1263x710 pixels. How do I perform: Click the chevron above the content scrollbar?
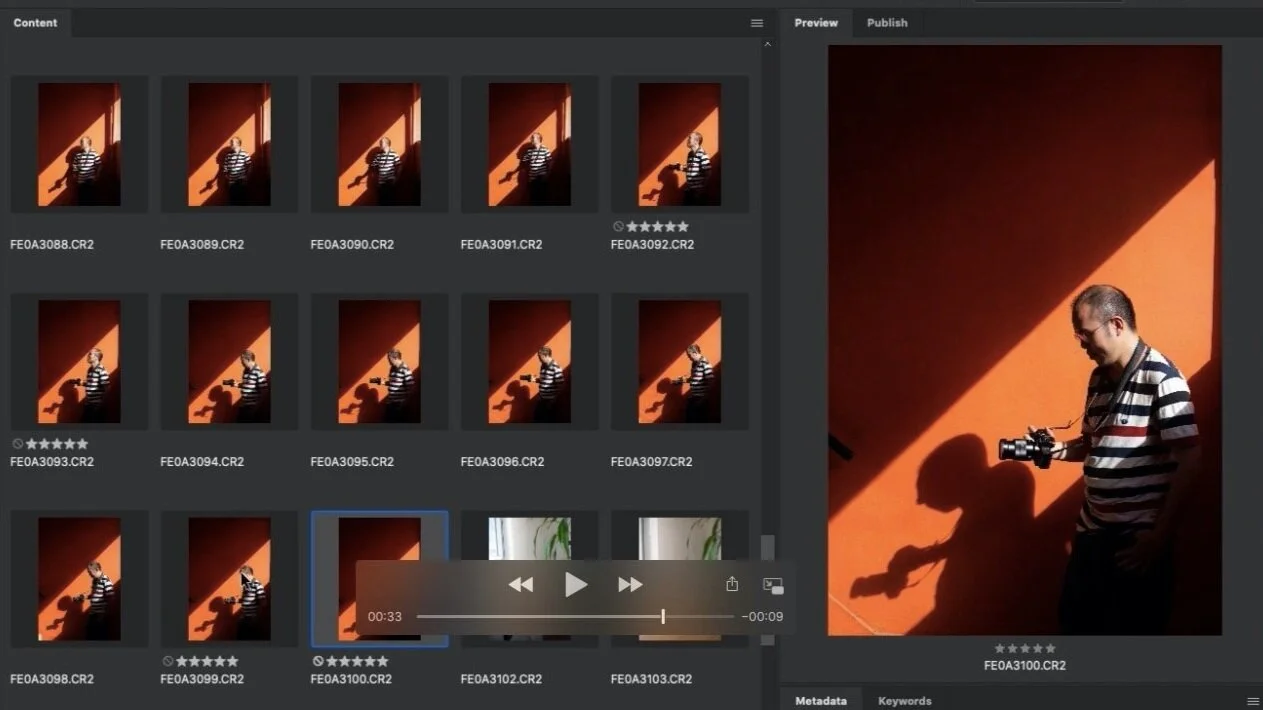(x=767, y=43)
